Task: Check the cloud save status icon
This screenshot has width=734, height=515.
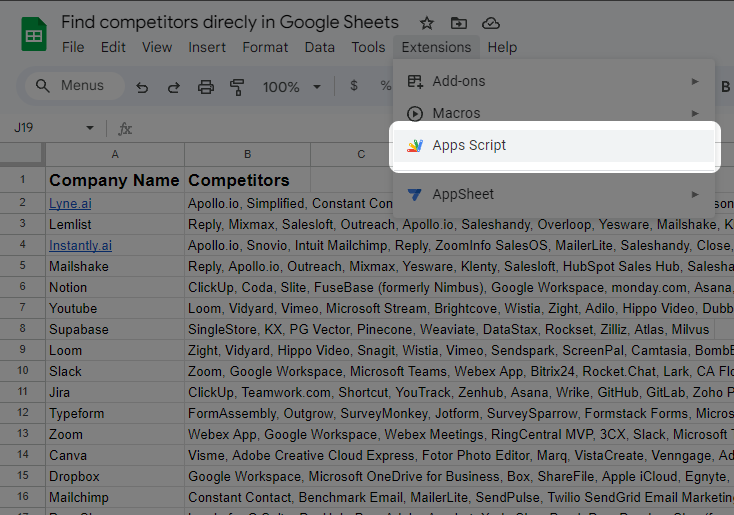Action: tap(491, 23)
